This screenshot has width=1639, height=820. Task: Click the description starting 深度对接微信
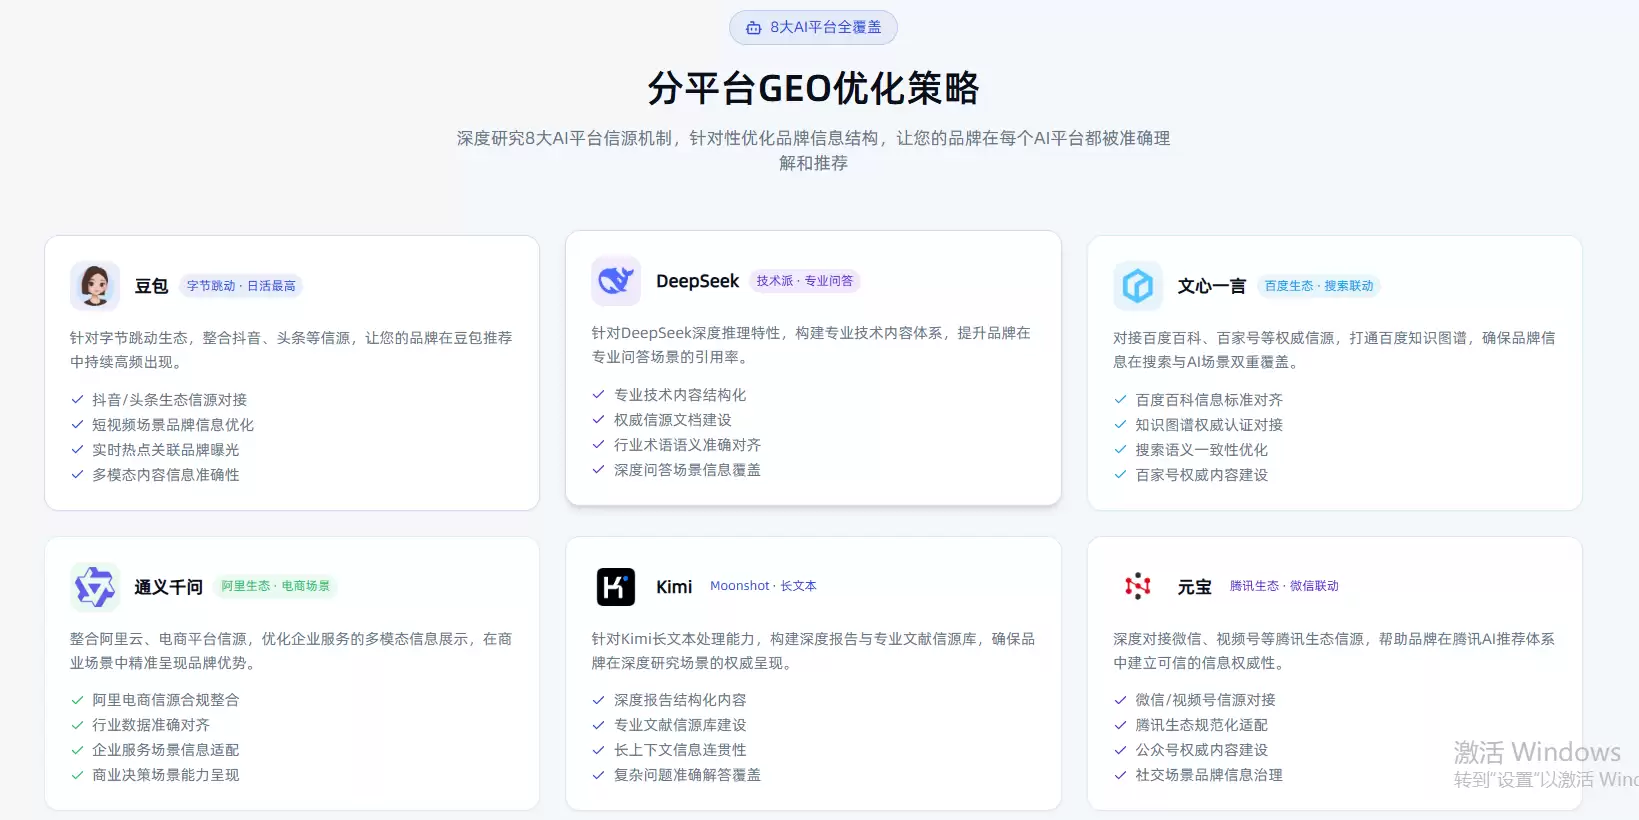[1334, 651]
